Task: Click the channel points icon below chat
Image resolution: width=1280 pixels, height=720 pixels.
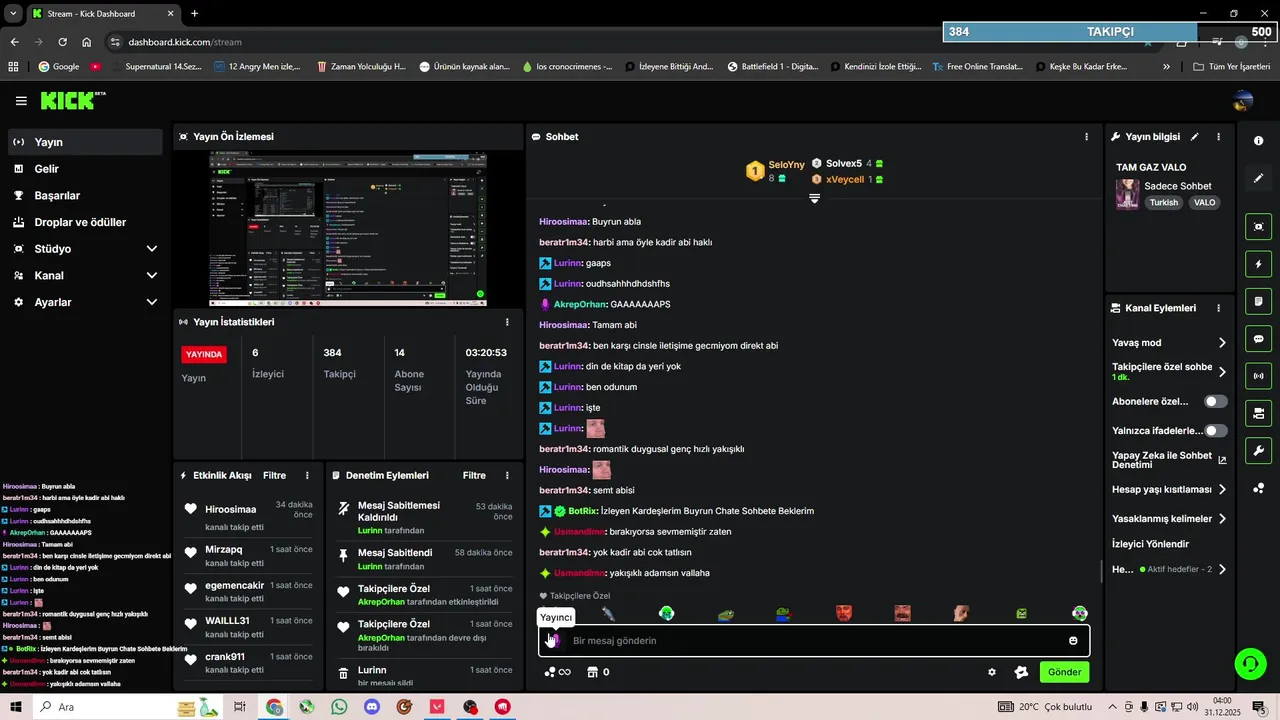Action: tap(557, 672)
